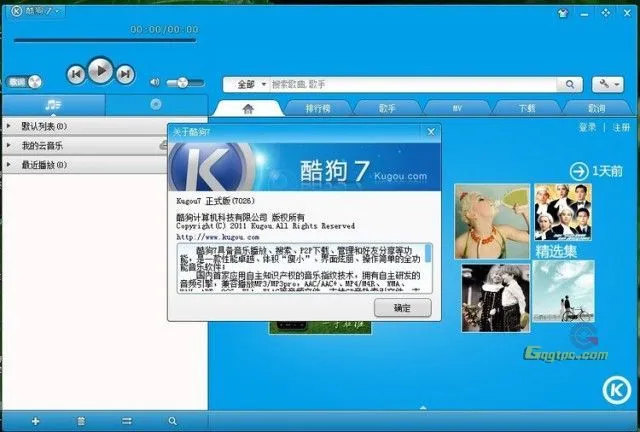The height and width of the screenshot is (432, 640).
Task: Mute the volume speaker icon
Action: click(154, 82)
